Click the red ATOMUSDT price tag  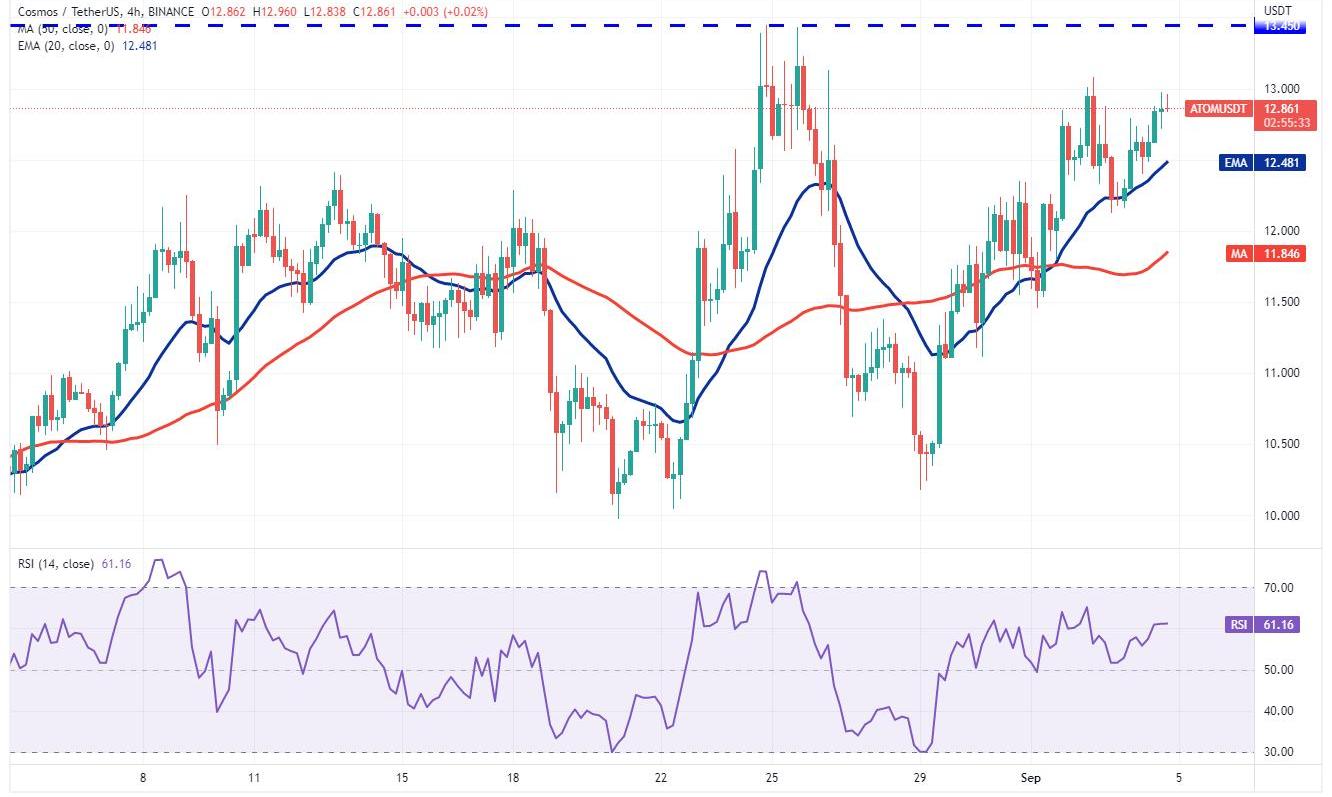tap(1218, 108)
